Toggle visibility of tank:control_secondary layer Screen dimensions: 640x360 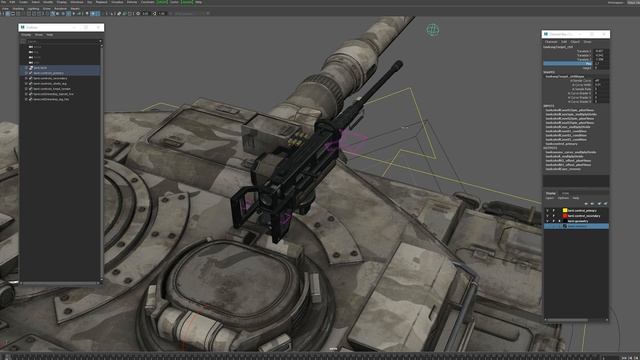pyautogui.click(x=547, y=216)
